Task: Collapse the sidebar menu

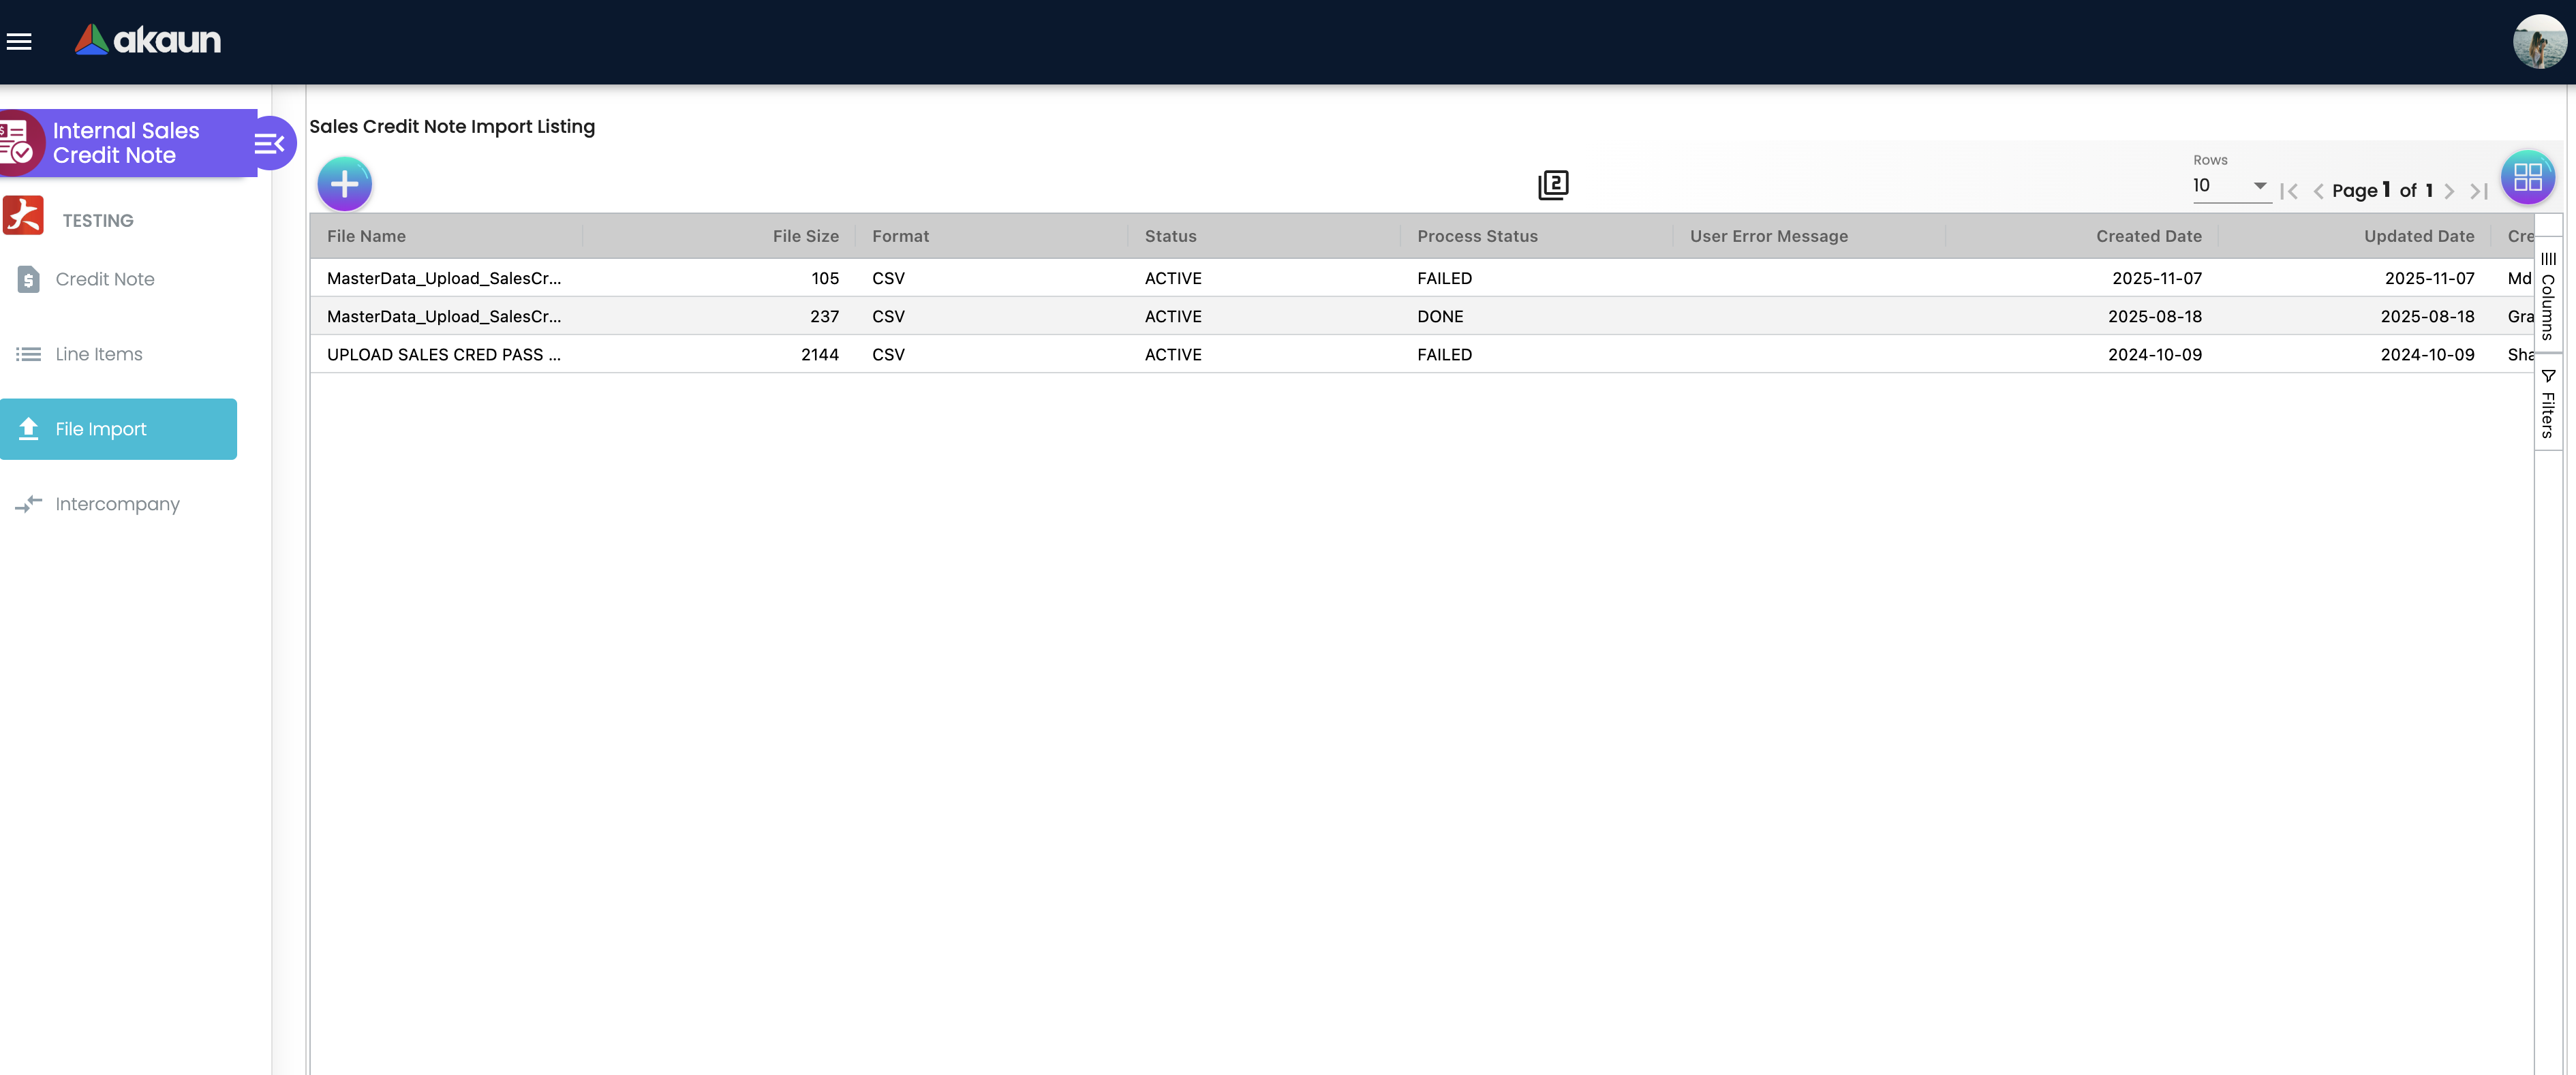Action: [x=271, y=143]
